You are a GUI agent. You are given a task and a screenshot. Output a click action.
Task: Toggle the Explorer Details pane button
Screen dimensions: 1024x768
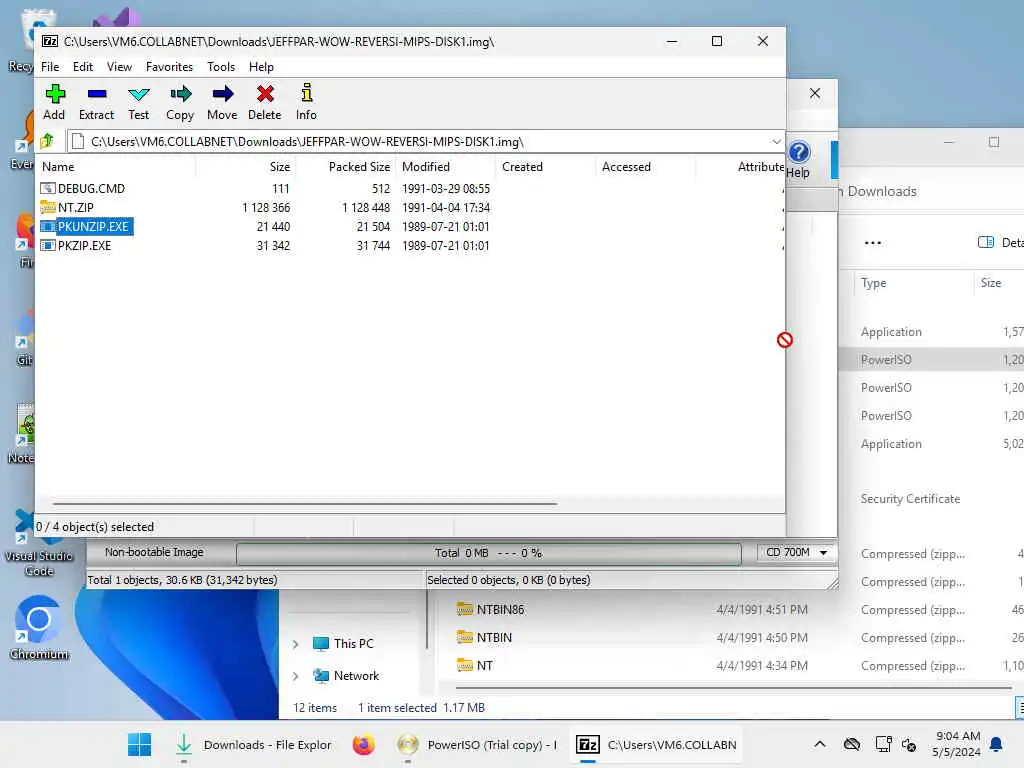1000,243
